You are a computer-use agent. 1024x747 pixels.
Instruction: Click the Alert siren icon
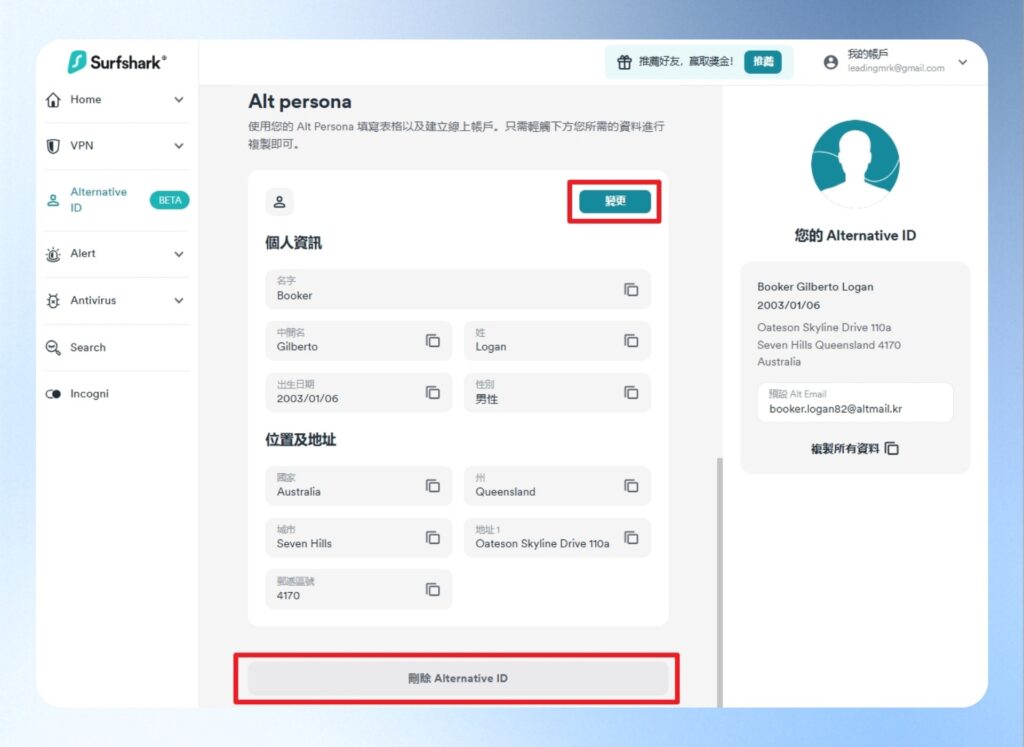coord(54,254)
